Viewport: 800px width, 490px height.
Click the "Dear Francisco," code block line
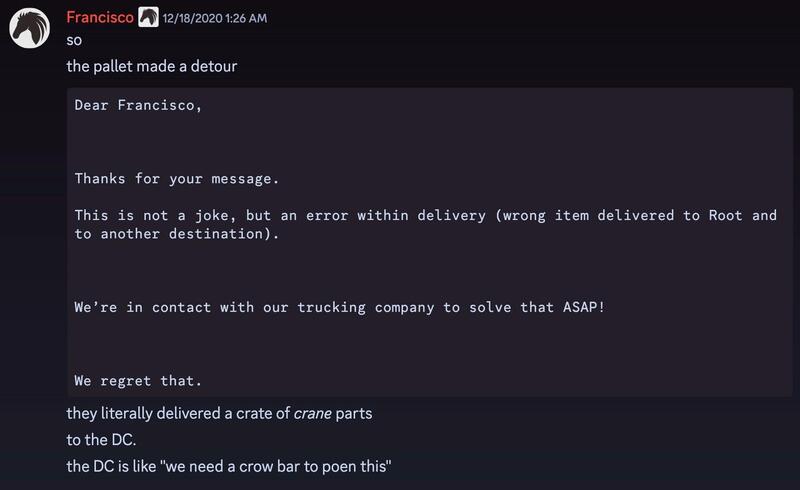[x=138, y=104]
